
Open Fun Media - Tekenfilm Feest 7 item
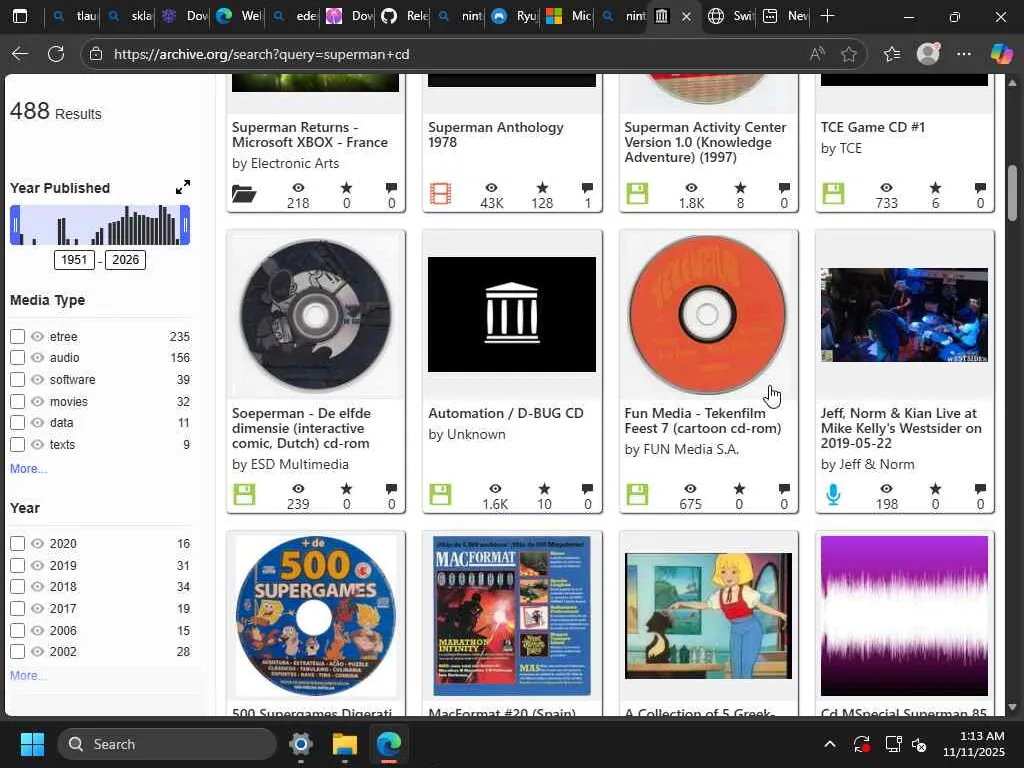click(x=703, y=421)
